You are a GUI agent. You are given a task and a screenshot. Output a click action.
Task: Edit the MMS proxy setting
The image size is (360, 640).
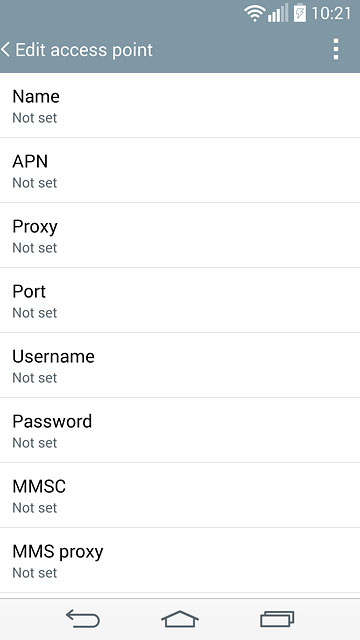180,560
